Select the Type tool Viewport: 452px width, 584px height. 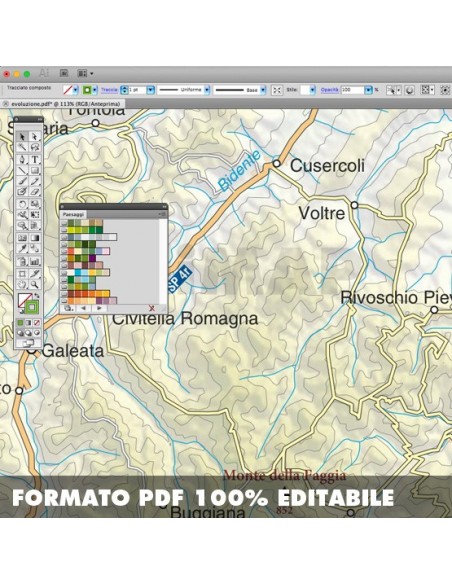point(35,159)
